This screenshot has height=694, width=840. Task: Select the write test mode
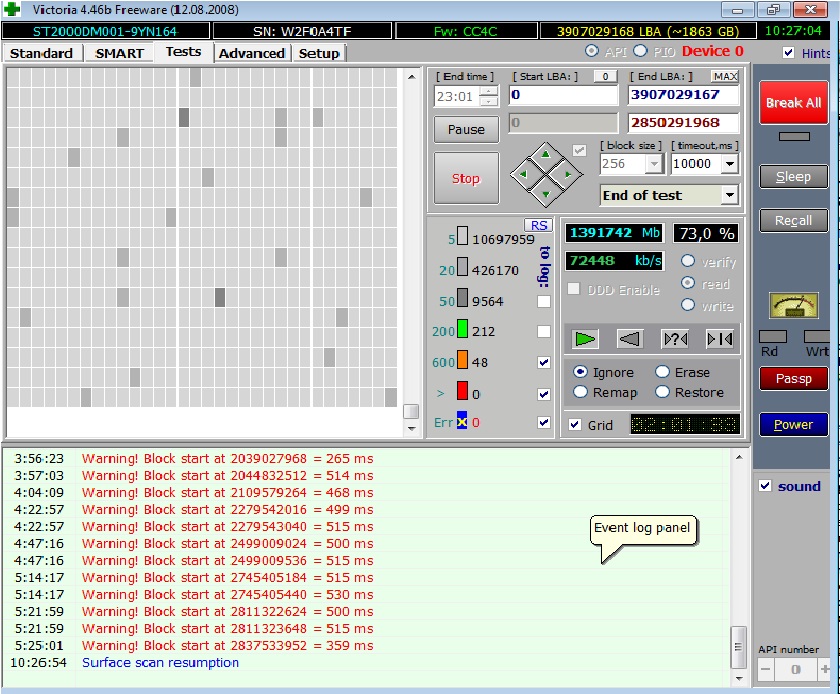pos(688,305)
